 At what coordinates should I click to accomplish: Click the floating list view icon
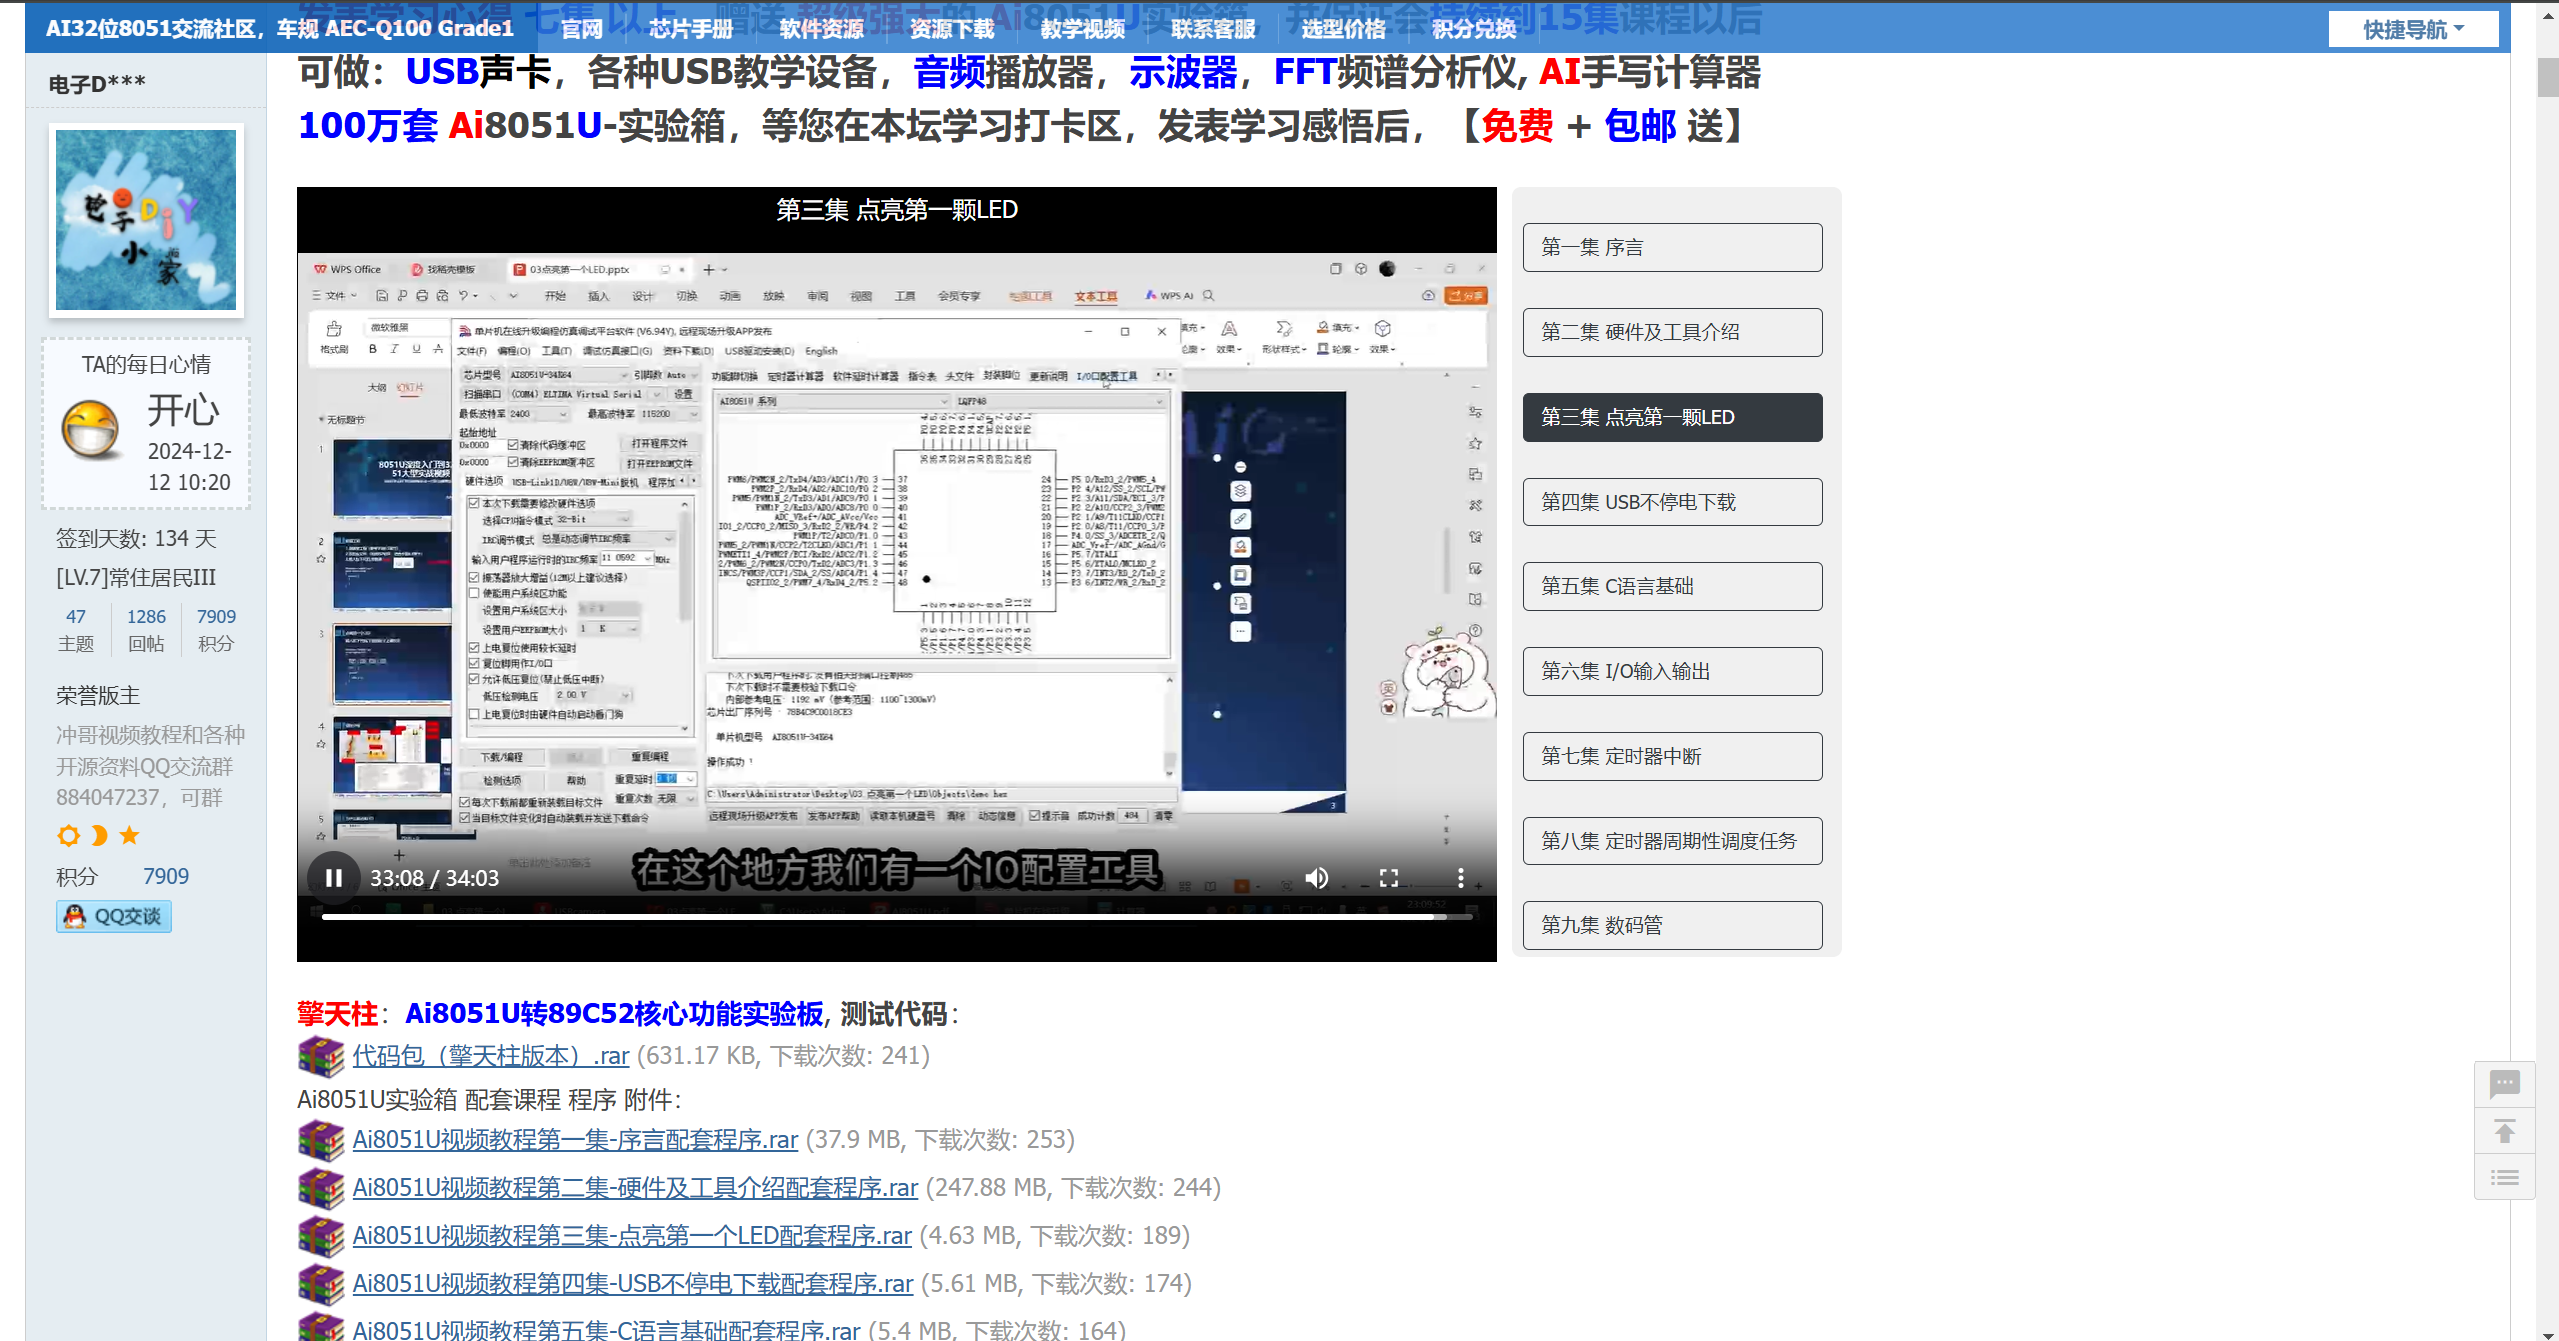[x=2504, y=1177]
